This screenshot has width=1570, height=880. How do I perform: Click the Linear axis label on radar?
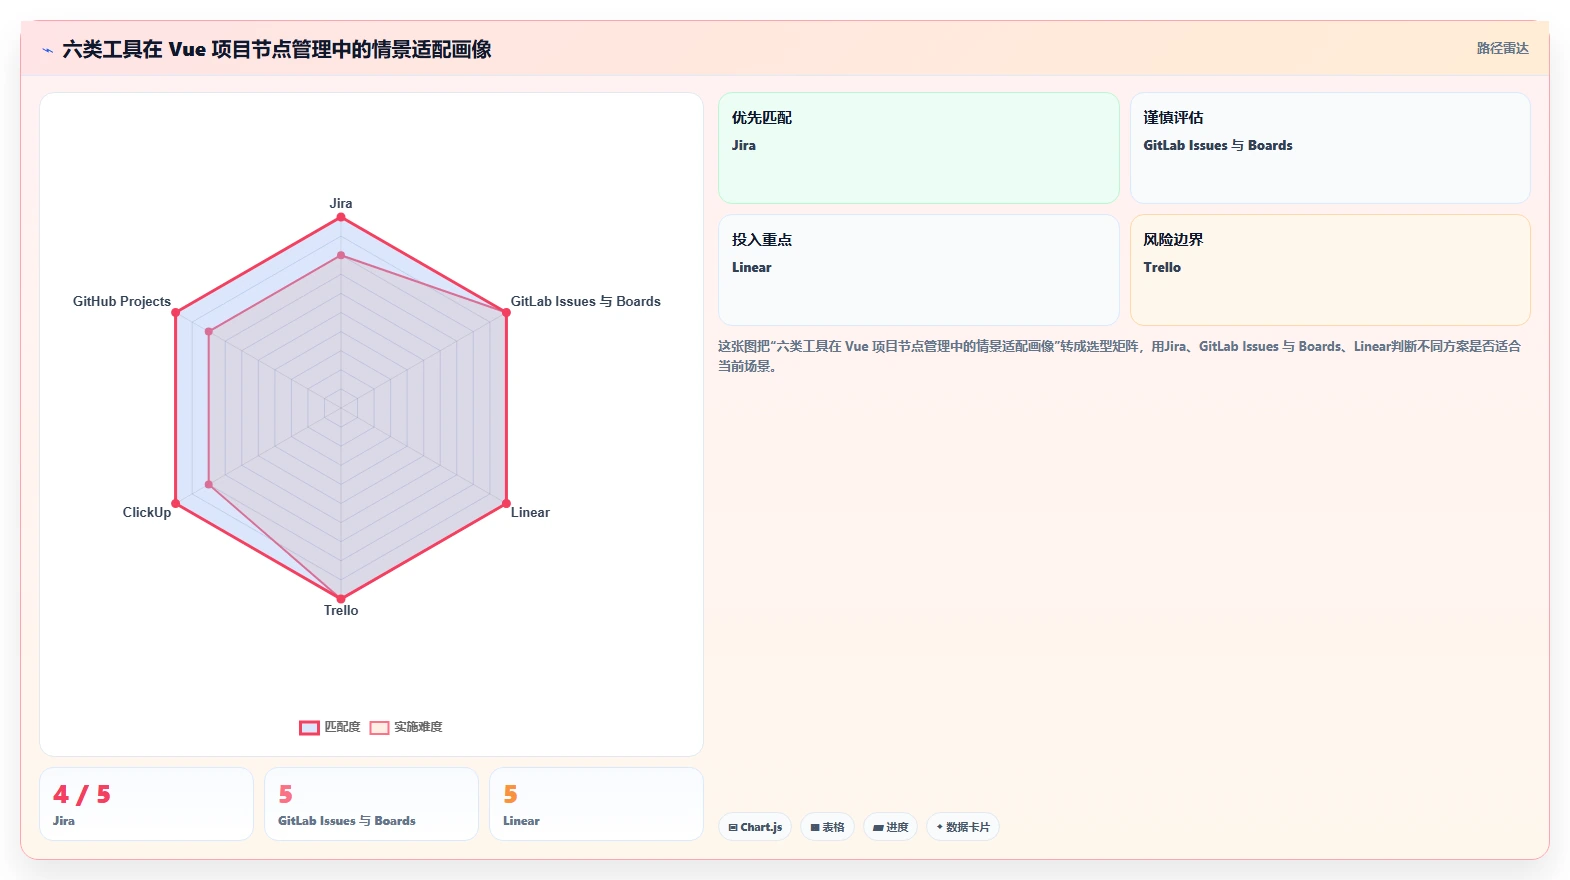point(530,512)
